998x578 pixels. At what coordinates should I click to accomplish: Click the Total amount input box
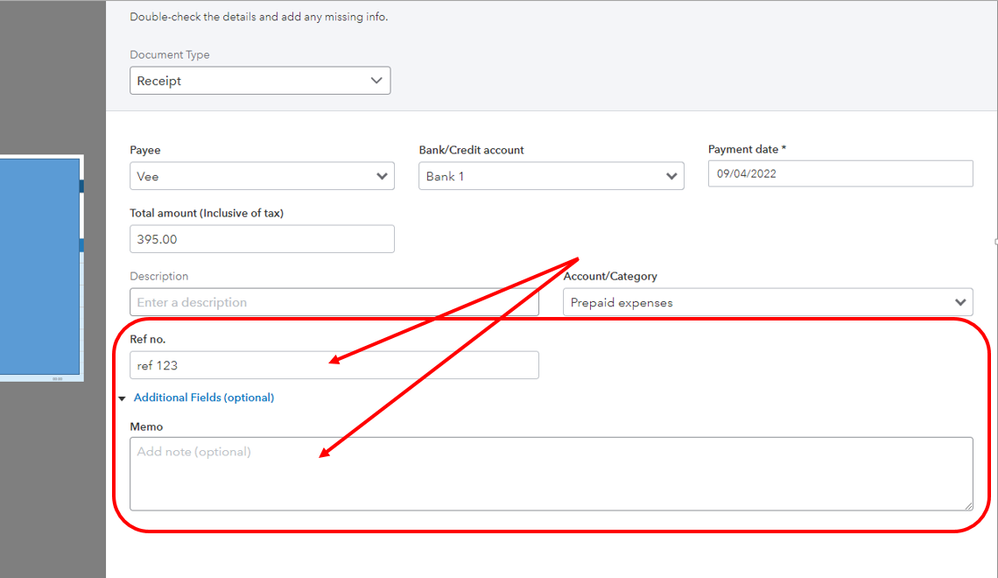[x=262, y=239]
